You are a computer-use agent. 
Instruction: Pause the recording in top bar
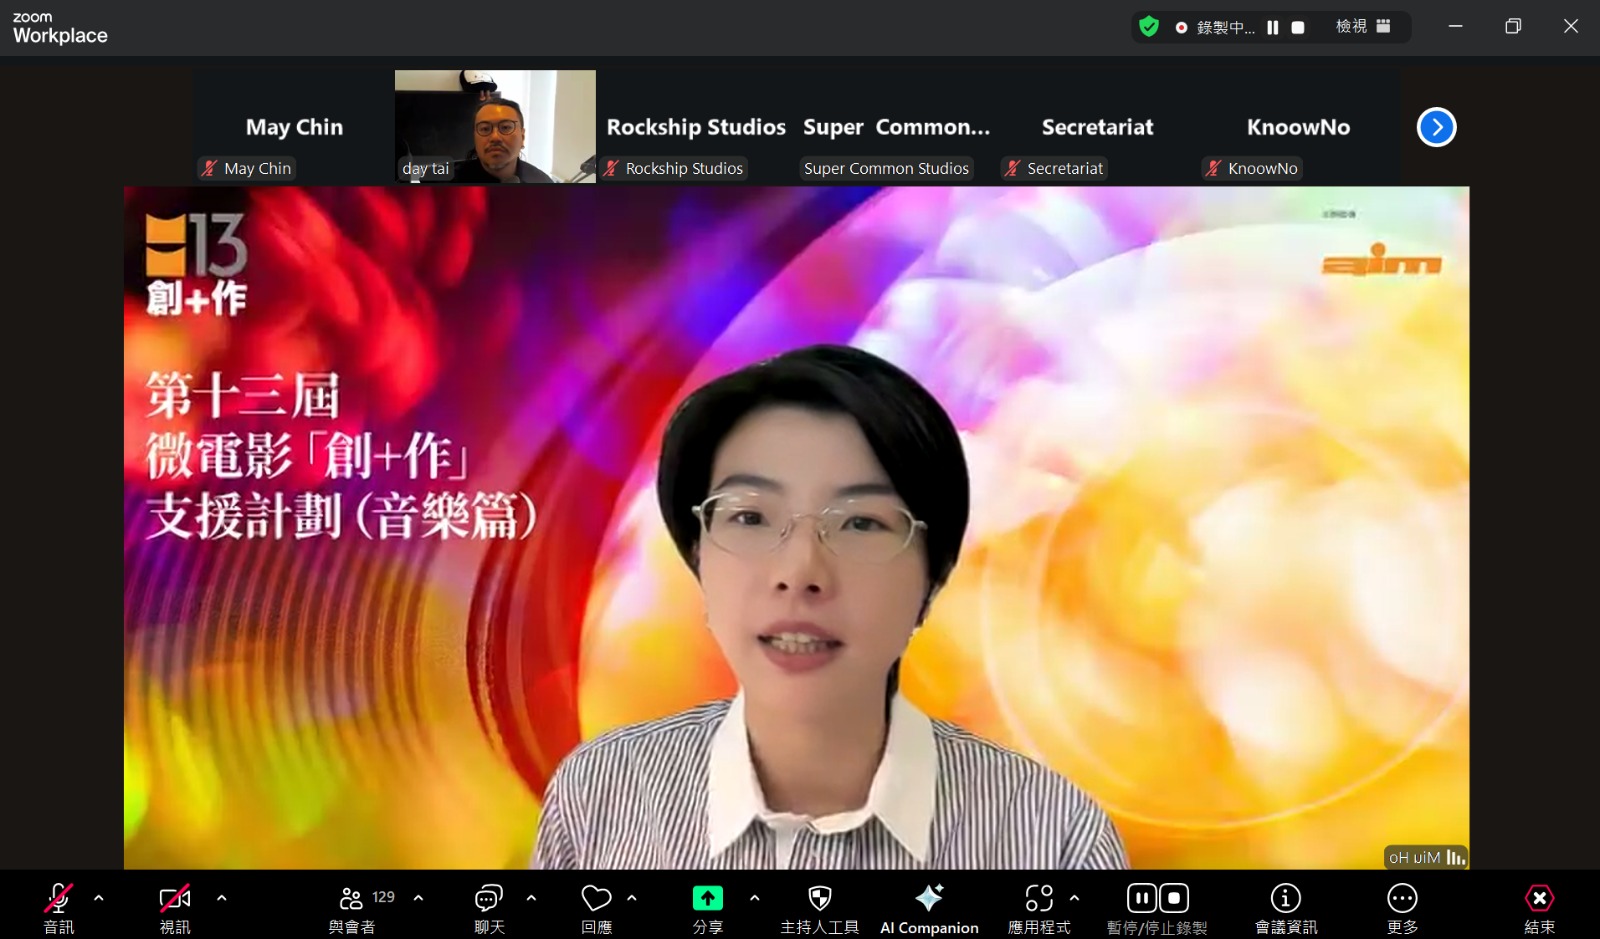click(1273, 28)
